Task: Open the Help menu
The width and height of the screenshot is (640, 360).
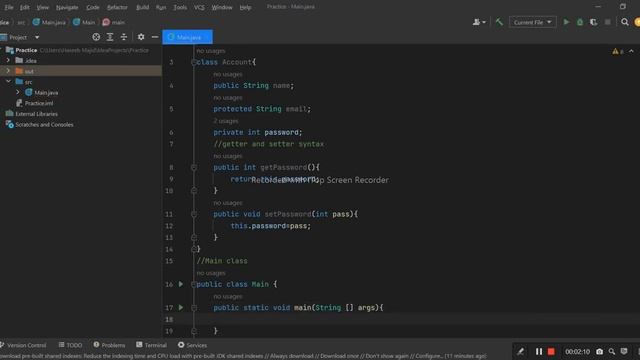Action: 245,7
